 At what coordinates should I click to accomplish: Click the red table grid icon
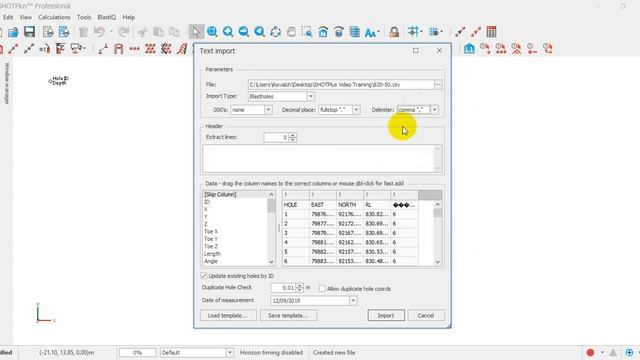pyautogui.click(x=491, y=32)
